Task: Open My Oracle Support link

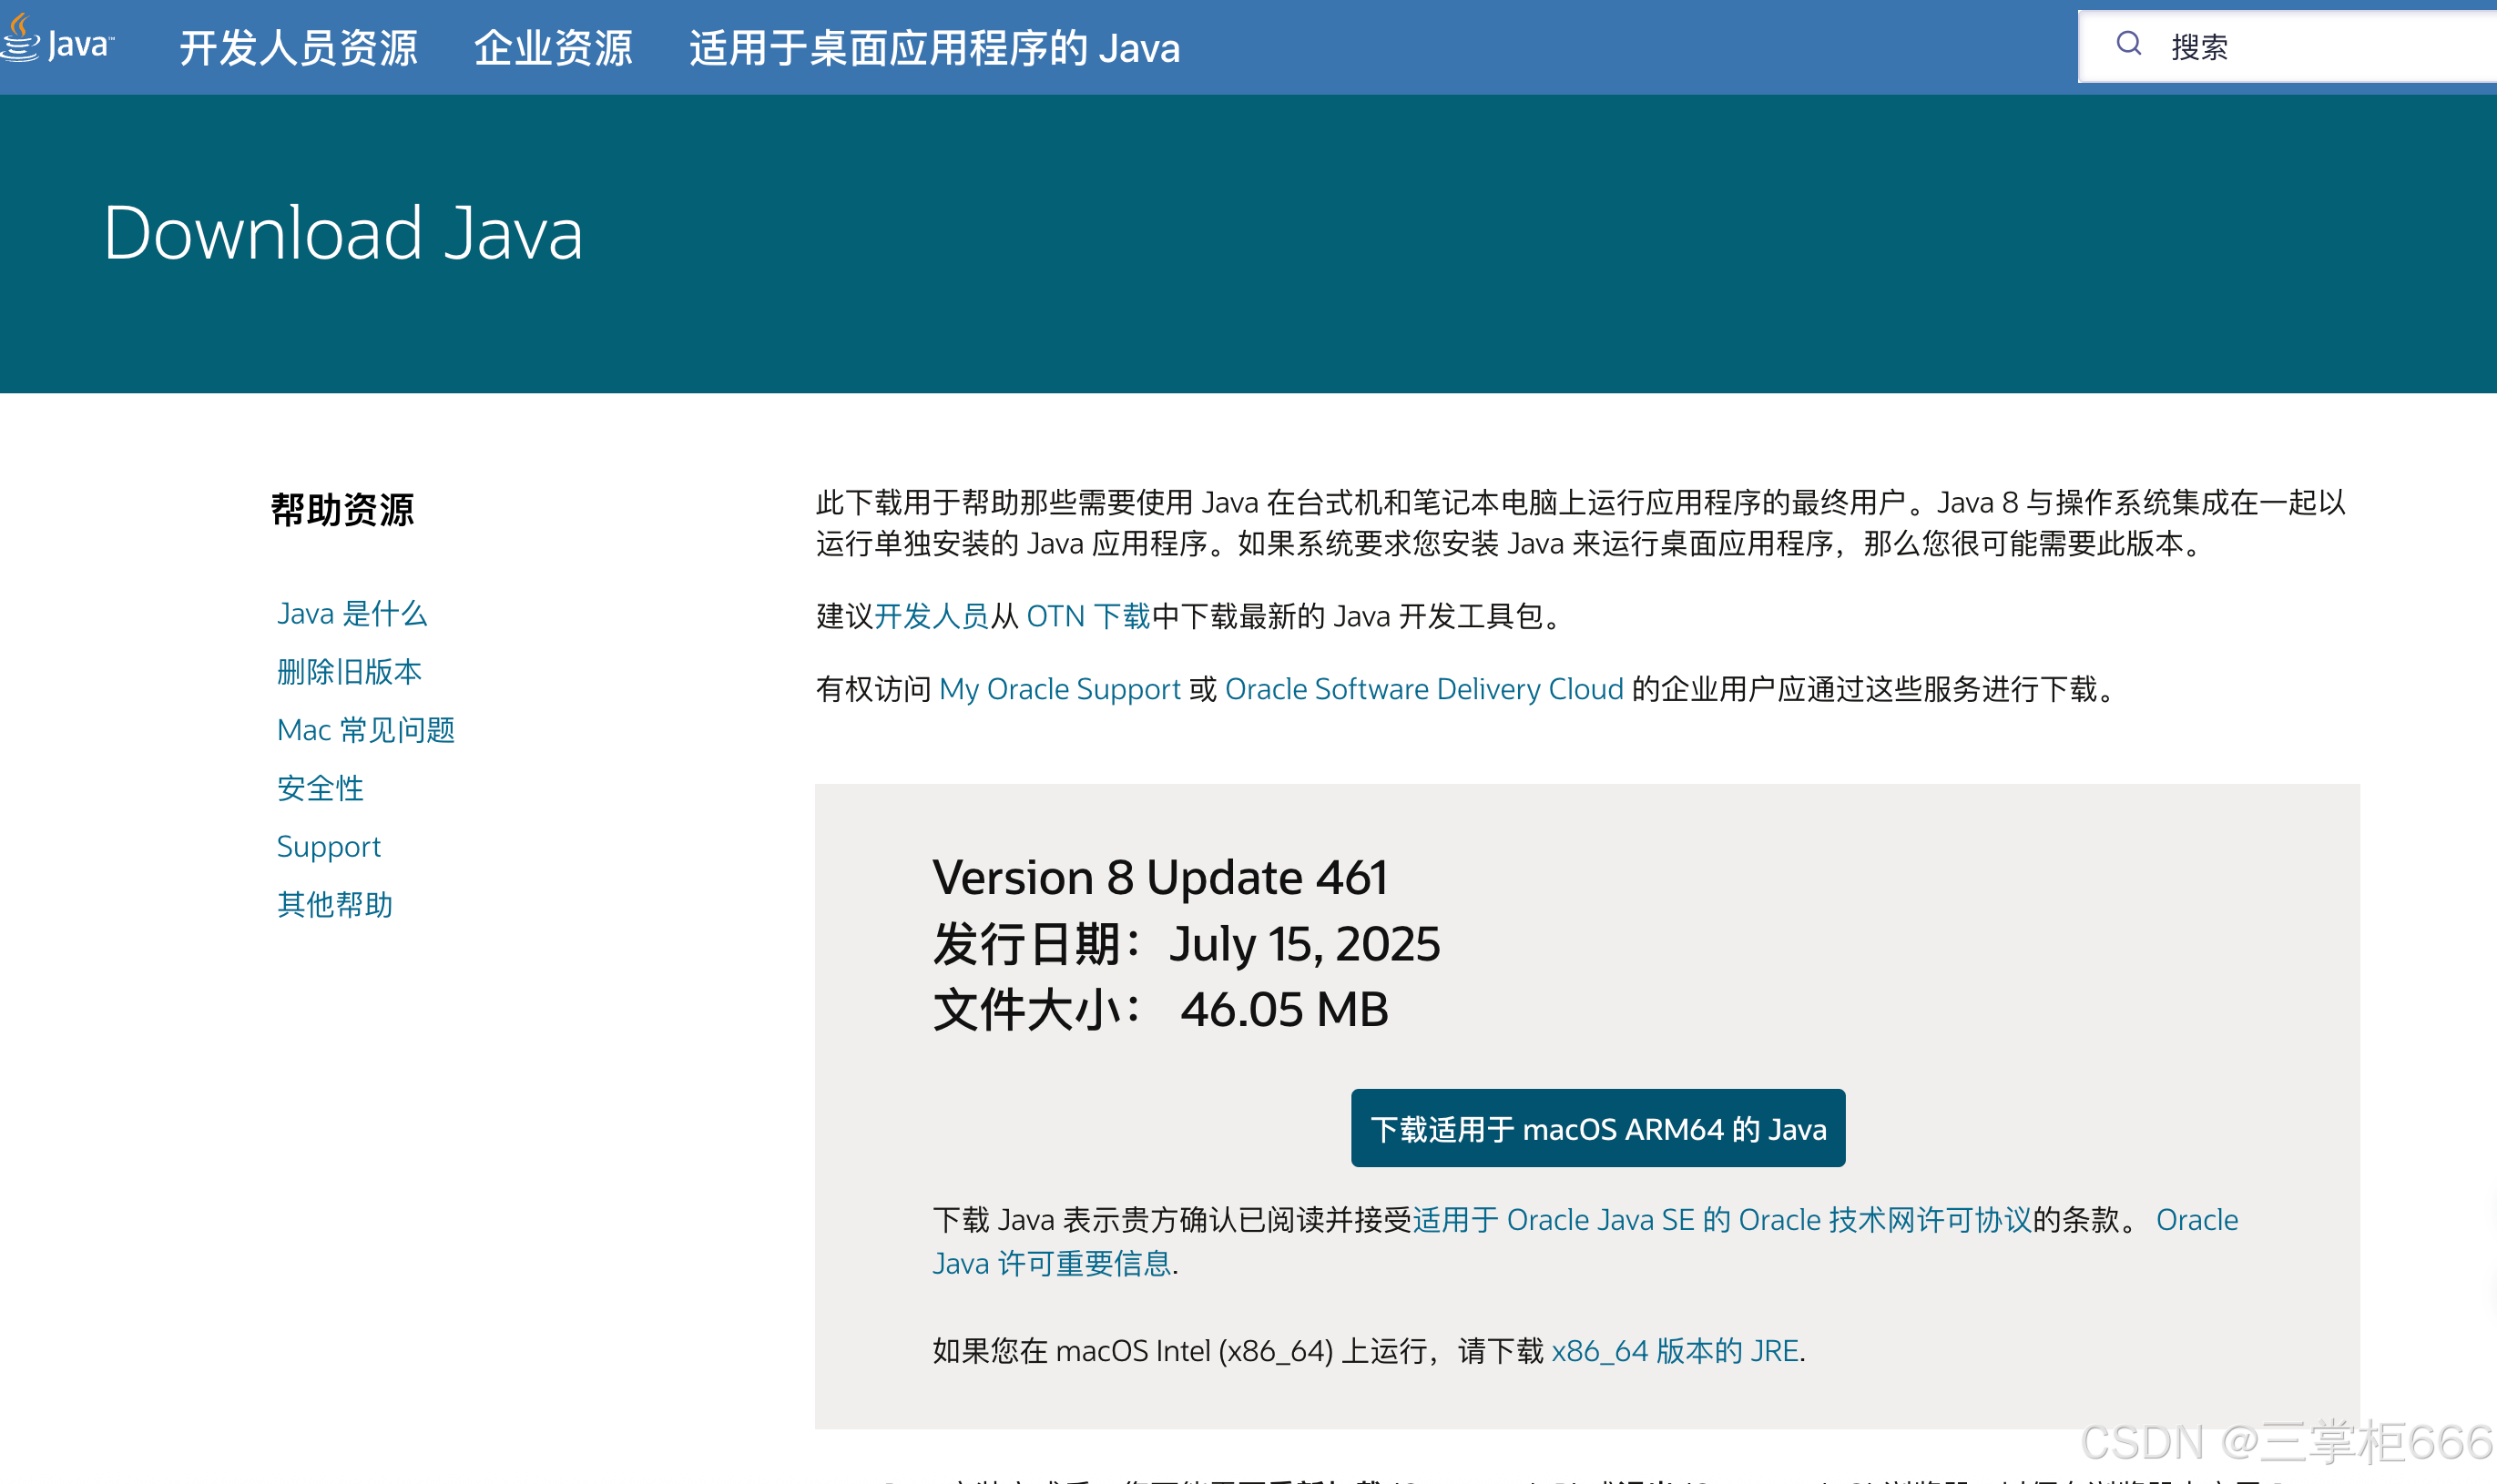Action: point(1060,689)
